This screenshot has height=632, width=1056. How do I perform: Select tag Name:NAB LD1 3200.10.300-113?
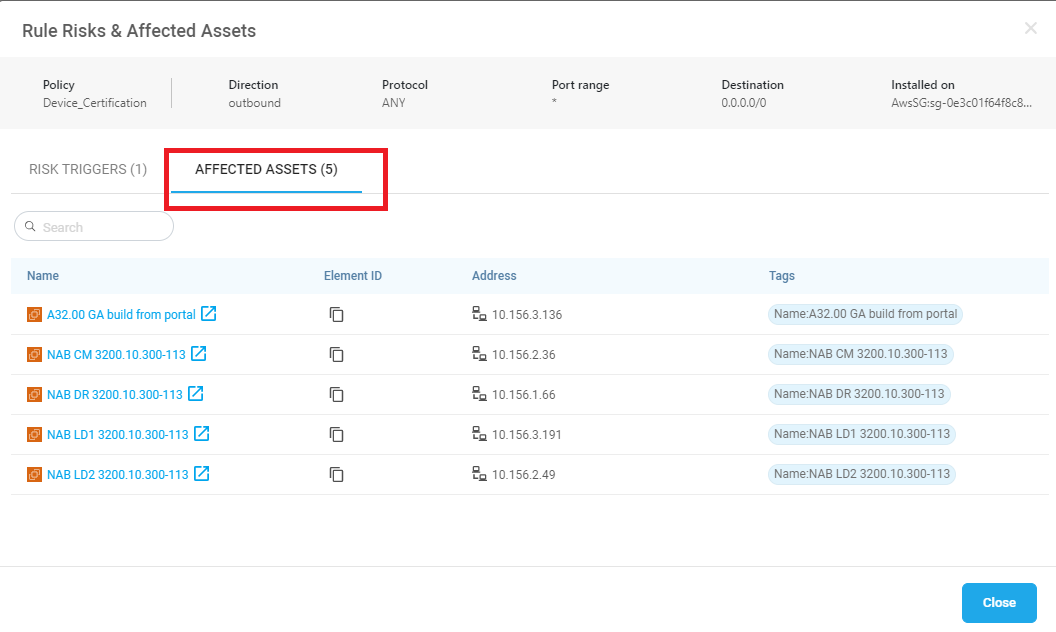pyautogui.click(x=861, y=434)
